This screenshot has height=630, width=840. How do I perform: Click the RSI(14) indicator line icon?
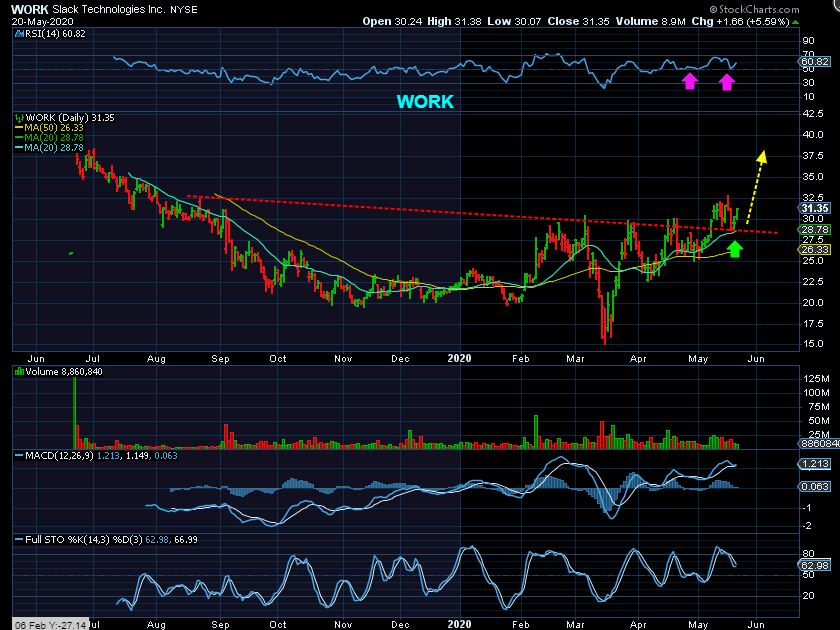[17, 33]
